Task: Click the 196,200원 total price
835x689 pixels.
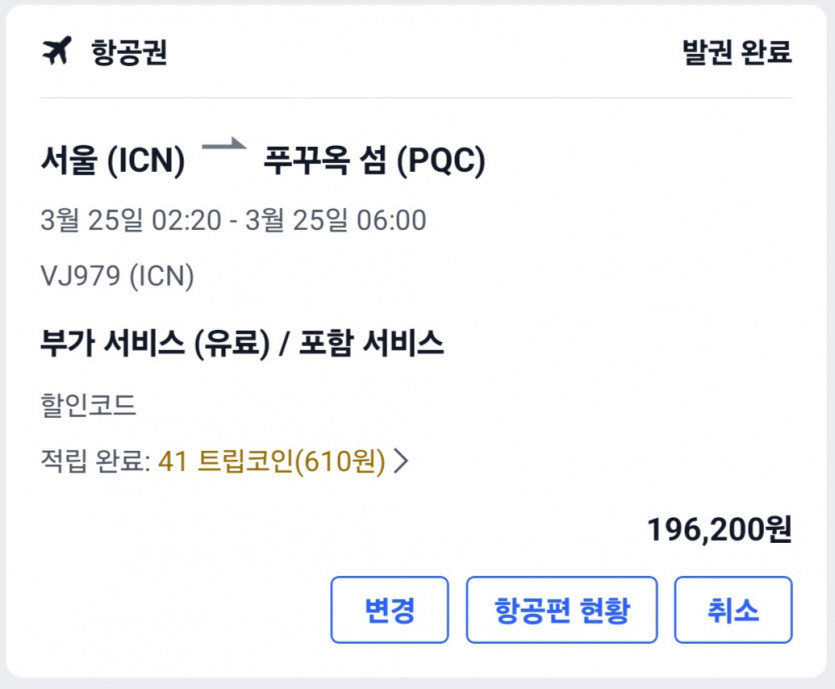Action: pos(719,529)
